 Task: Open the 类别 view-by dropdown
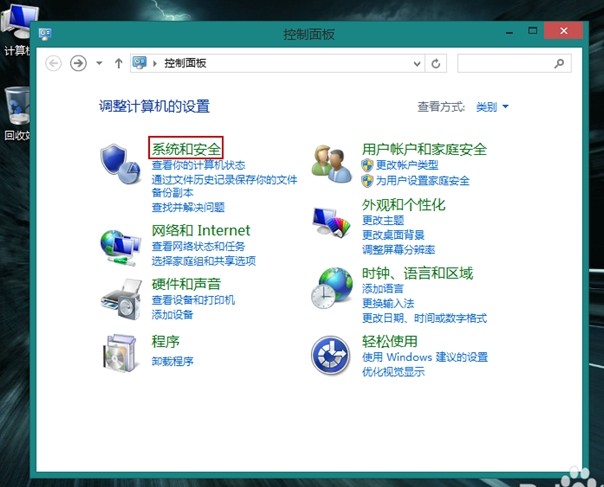pos(492,107)
